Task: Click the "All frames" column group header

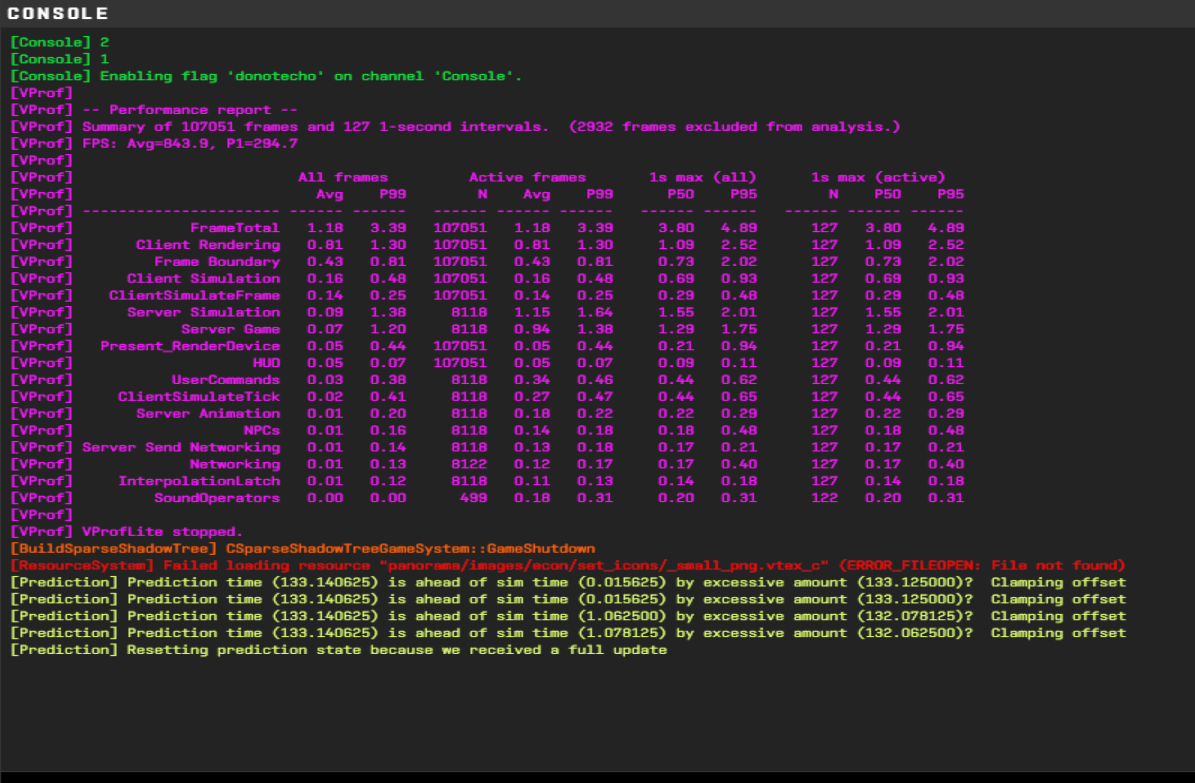Action: tap(343, 177)
